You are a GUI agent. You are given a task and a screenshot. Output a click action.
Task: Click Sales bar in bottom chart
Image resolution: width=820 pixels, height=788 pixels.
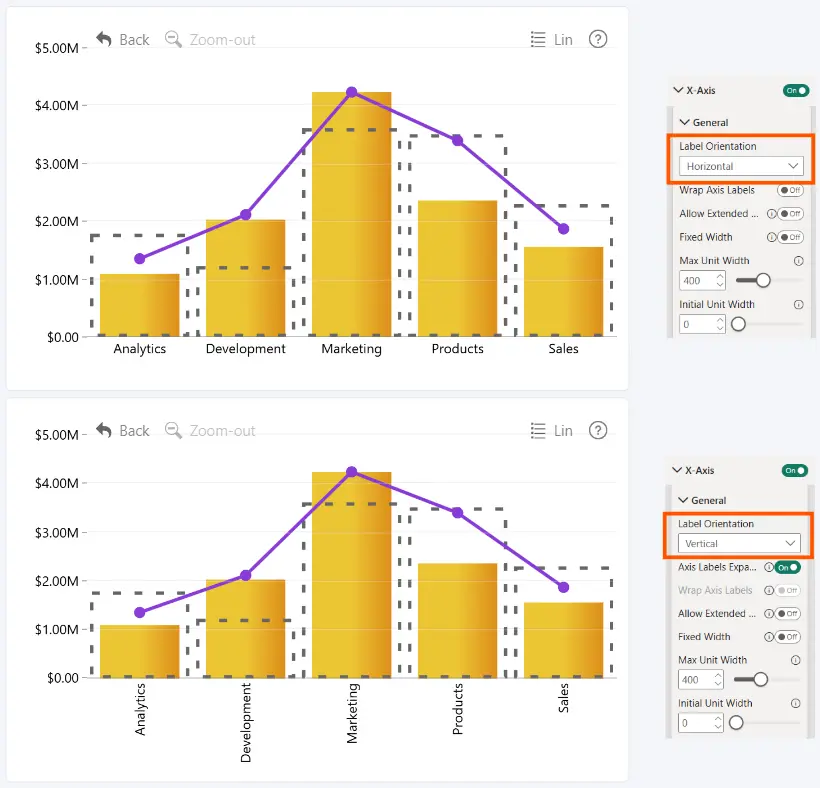coord(563,640)
